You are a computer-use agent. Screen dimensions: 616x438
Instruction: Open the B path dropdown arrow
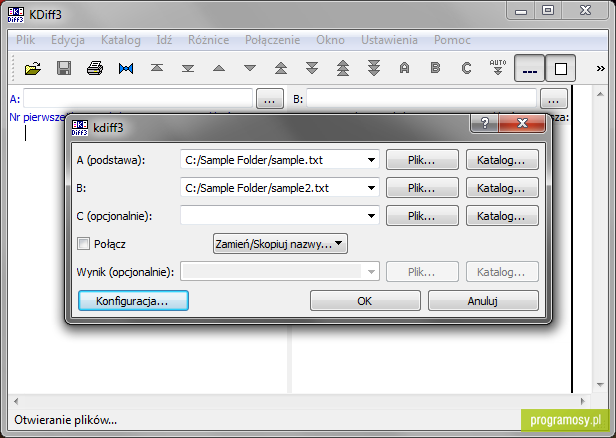coord(371,188)
